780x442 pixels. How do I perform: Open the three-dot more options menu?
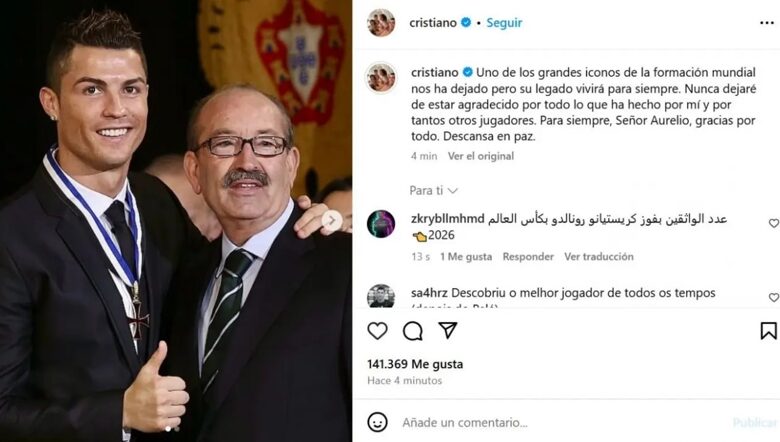767,23
